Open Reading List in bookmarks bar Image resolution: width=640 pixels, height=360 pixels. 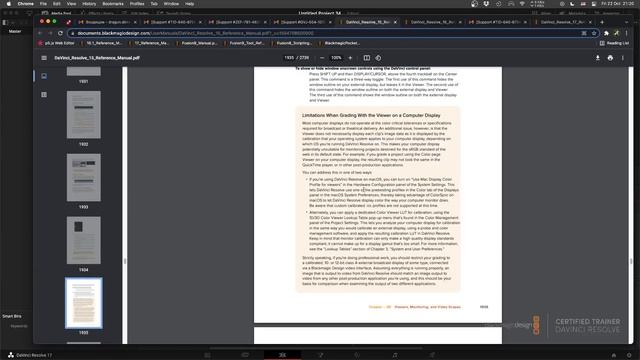tap(614, 43)
